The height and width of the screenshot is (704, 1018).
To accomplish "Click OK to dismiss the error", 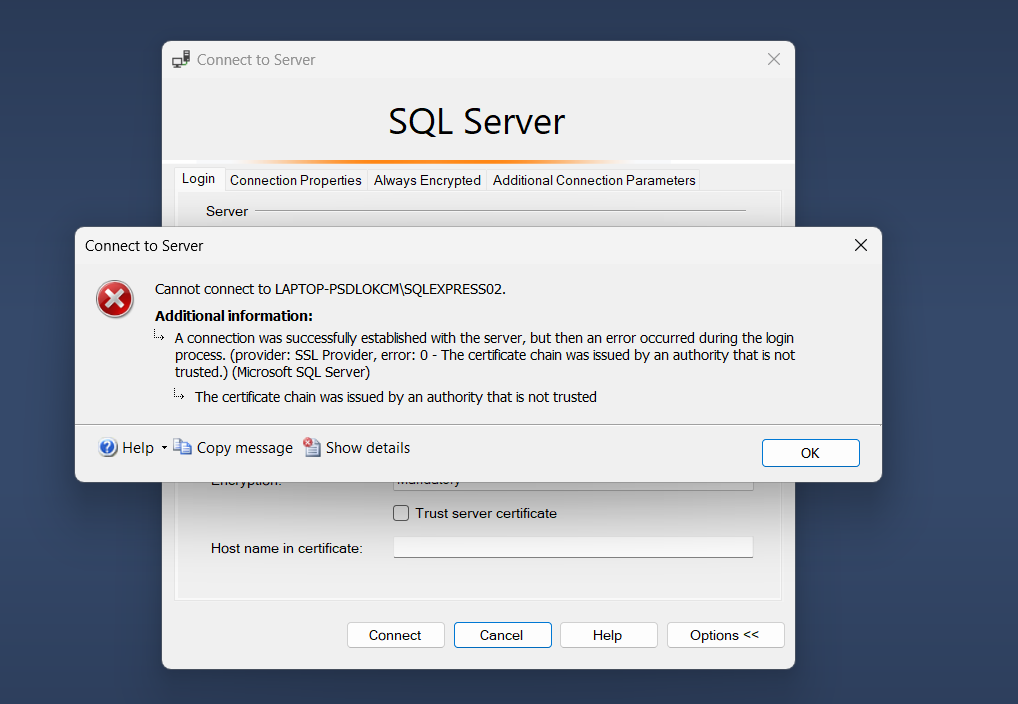I will click(810, 453).
